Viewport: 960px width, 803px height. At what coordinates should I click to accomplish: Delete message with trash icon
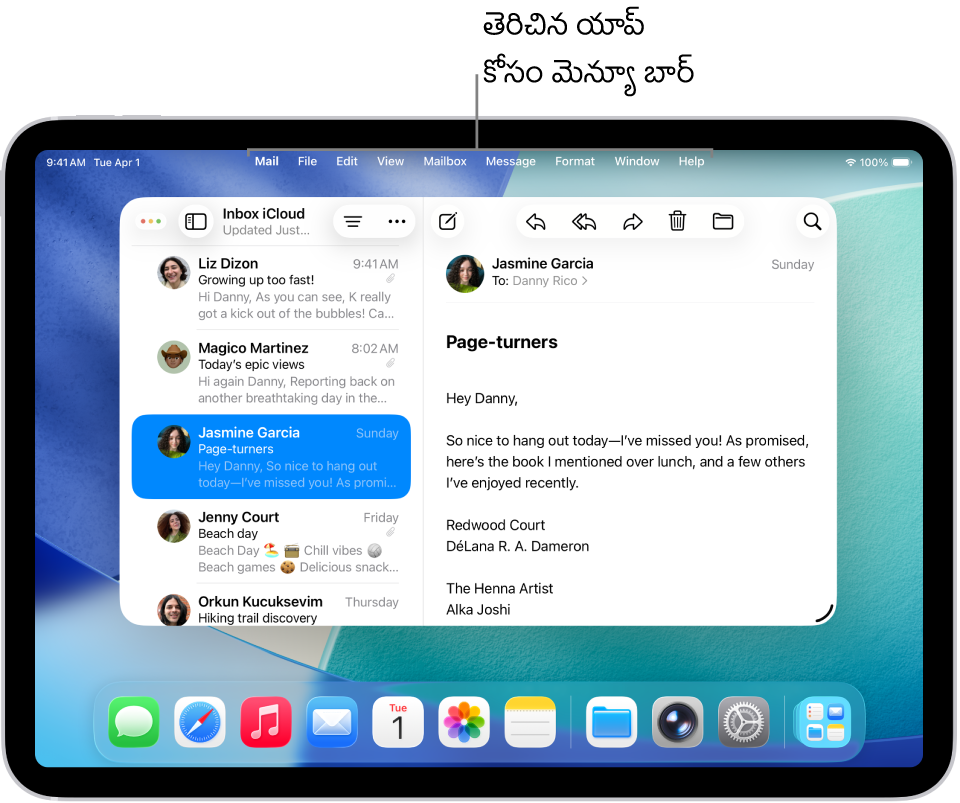click(x=677, y=221)
